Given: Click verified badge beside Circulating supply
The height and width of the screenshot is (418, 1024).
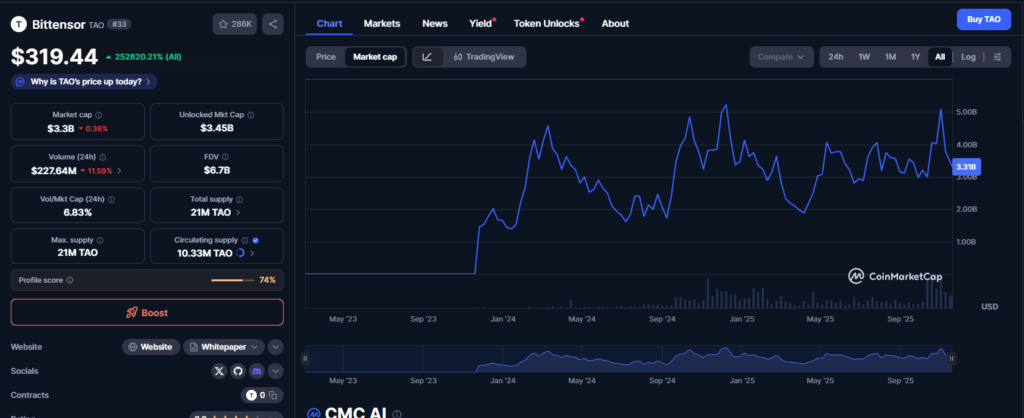Looking at the screenshot, I should click(x=256, y=240).
